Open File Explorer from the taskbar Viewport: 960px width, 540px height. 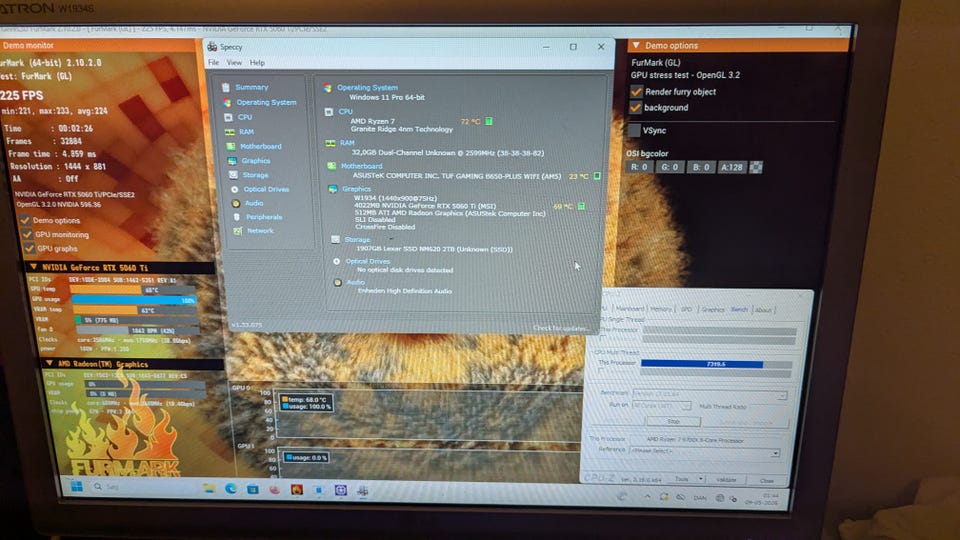click(x=209, y=488)
